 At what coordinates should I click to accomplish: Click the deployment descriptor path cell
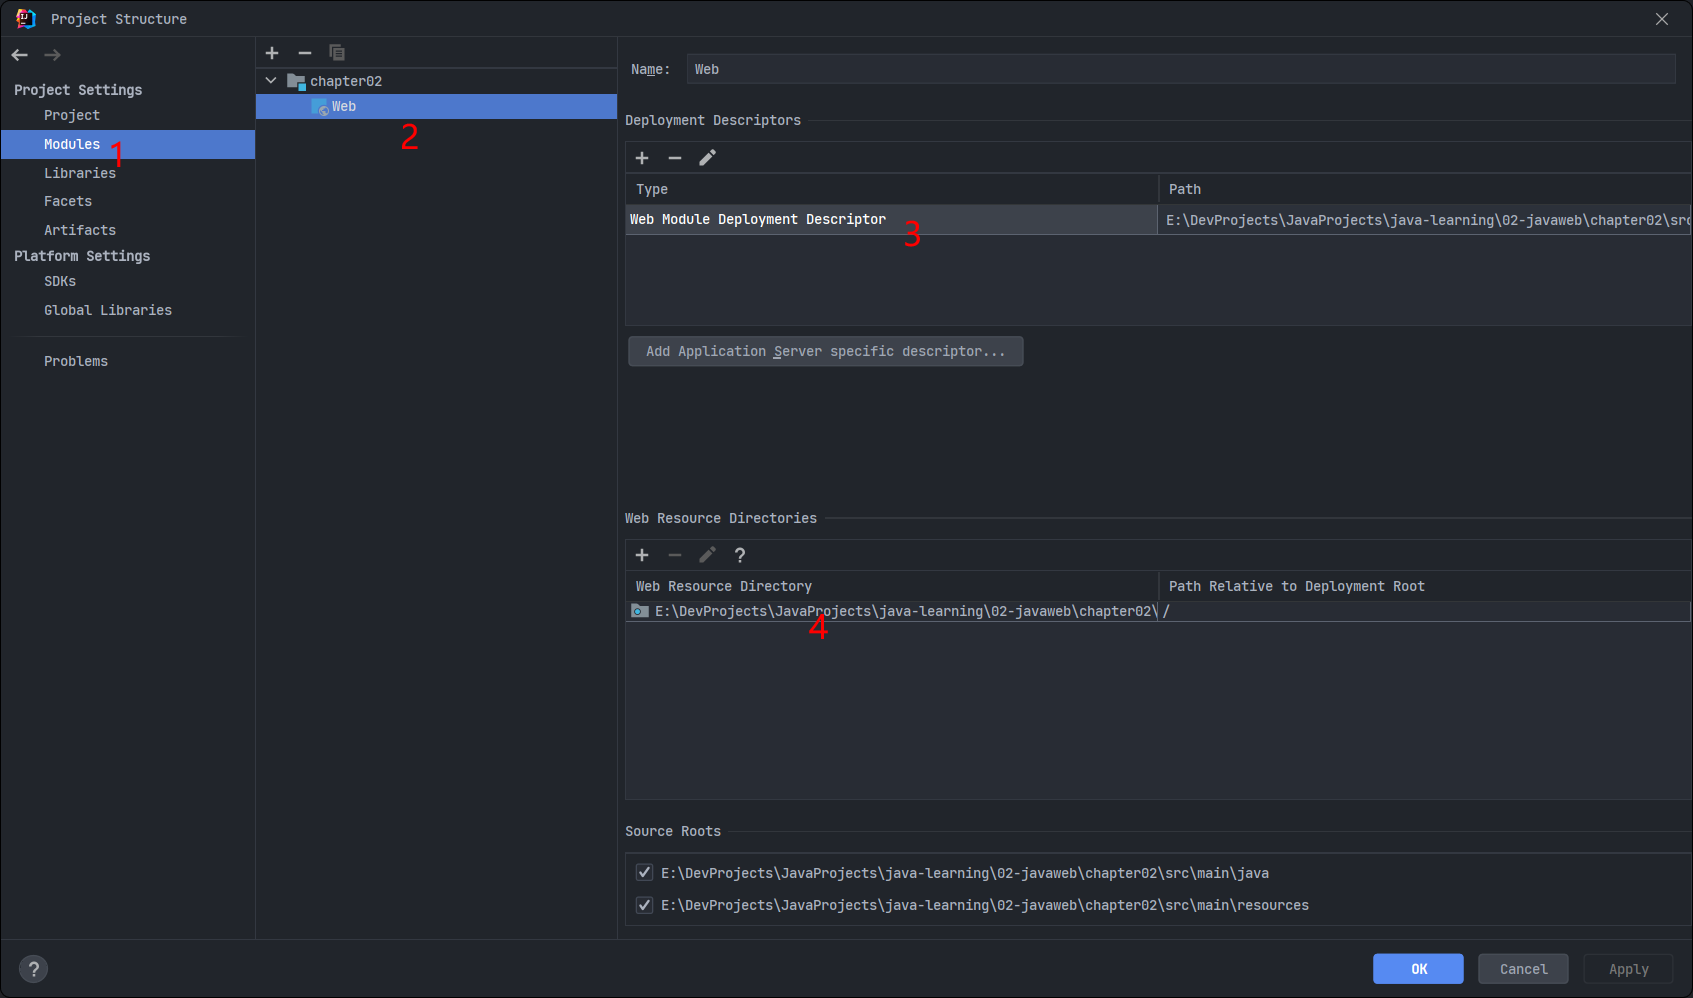[1425, 220]
